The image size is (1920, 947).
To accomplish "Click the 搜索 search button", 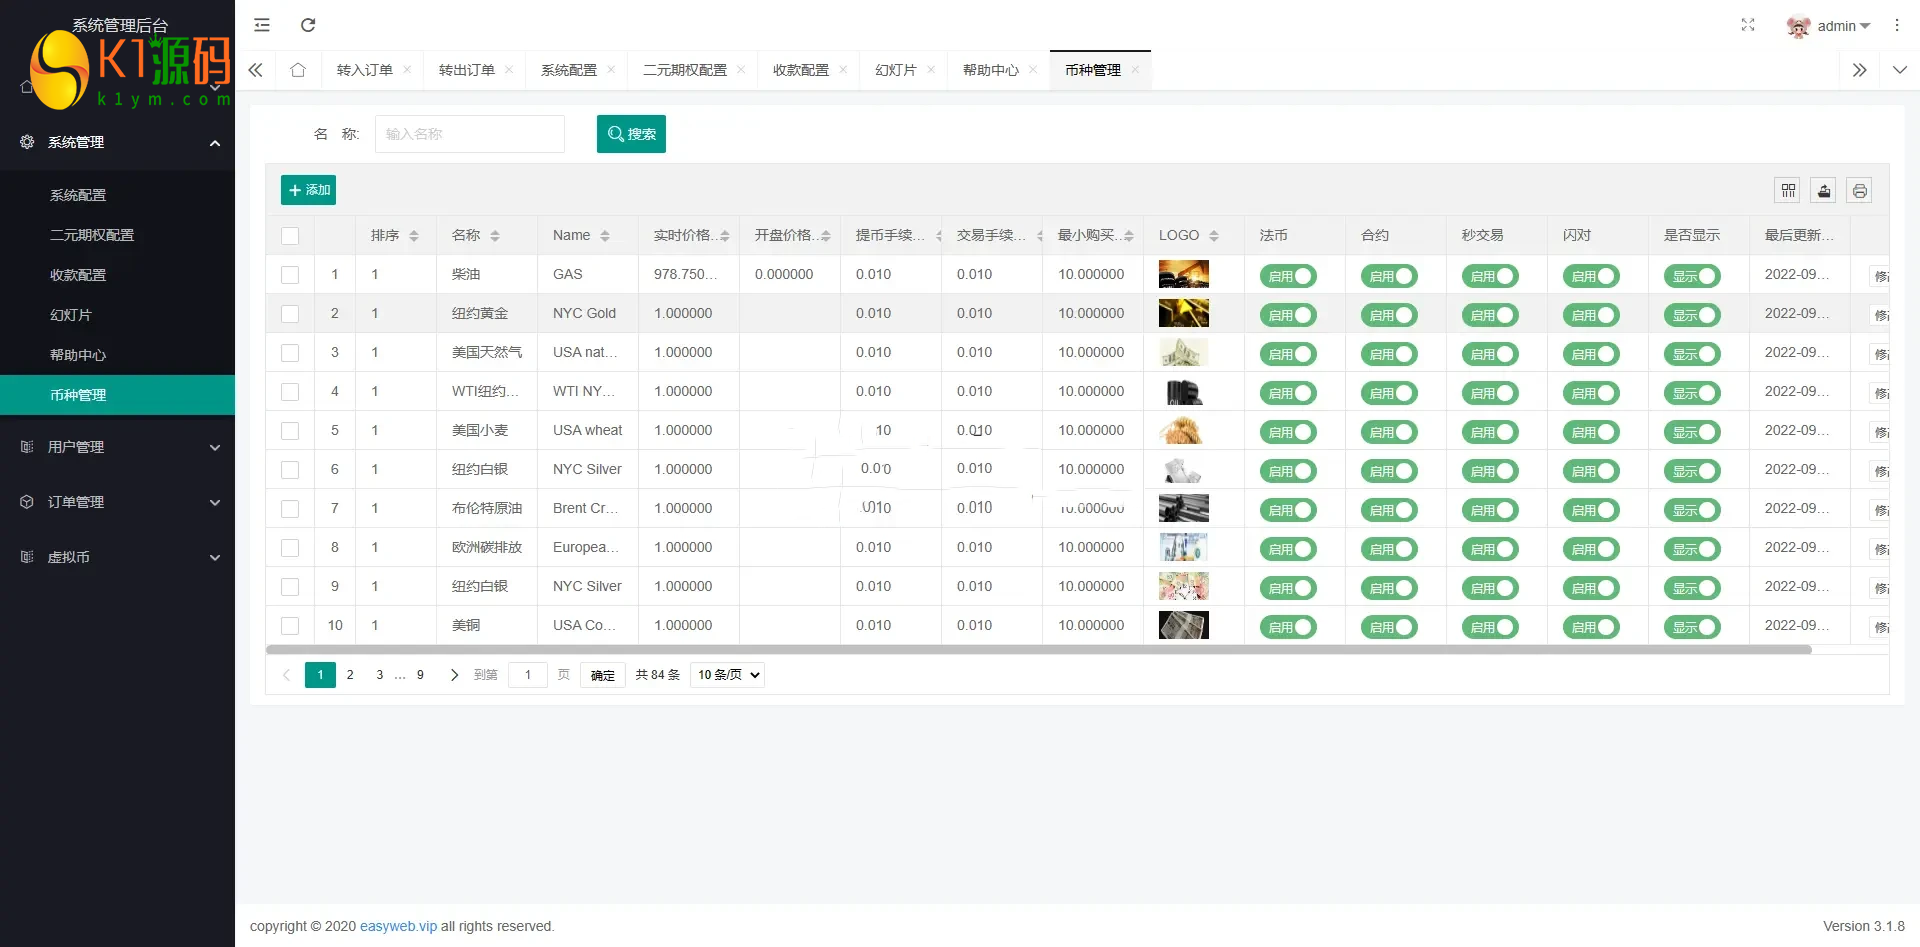I will 631,134.
